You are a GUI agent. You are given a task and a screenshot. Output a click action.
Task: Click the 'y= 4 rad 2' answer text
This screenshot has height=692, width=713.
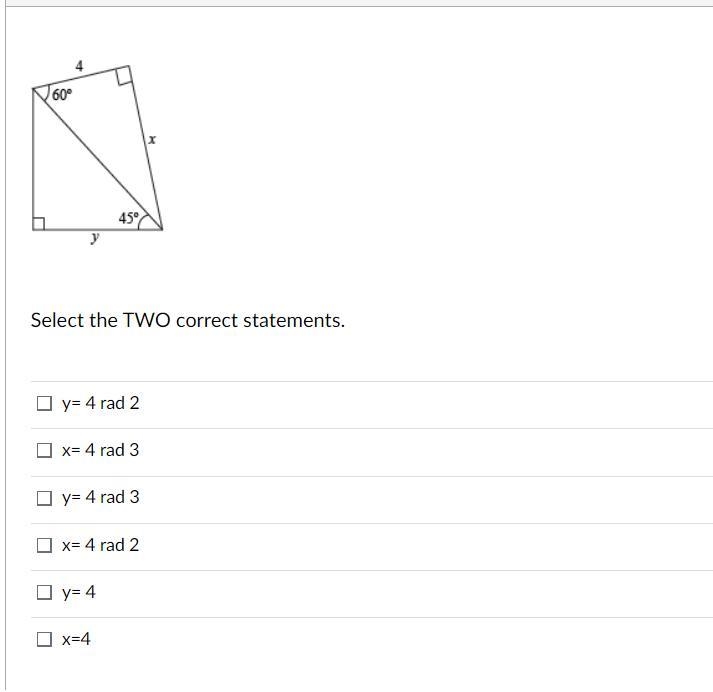point(100,403)
